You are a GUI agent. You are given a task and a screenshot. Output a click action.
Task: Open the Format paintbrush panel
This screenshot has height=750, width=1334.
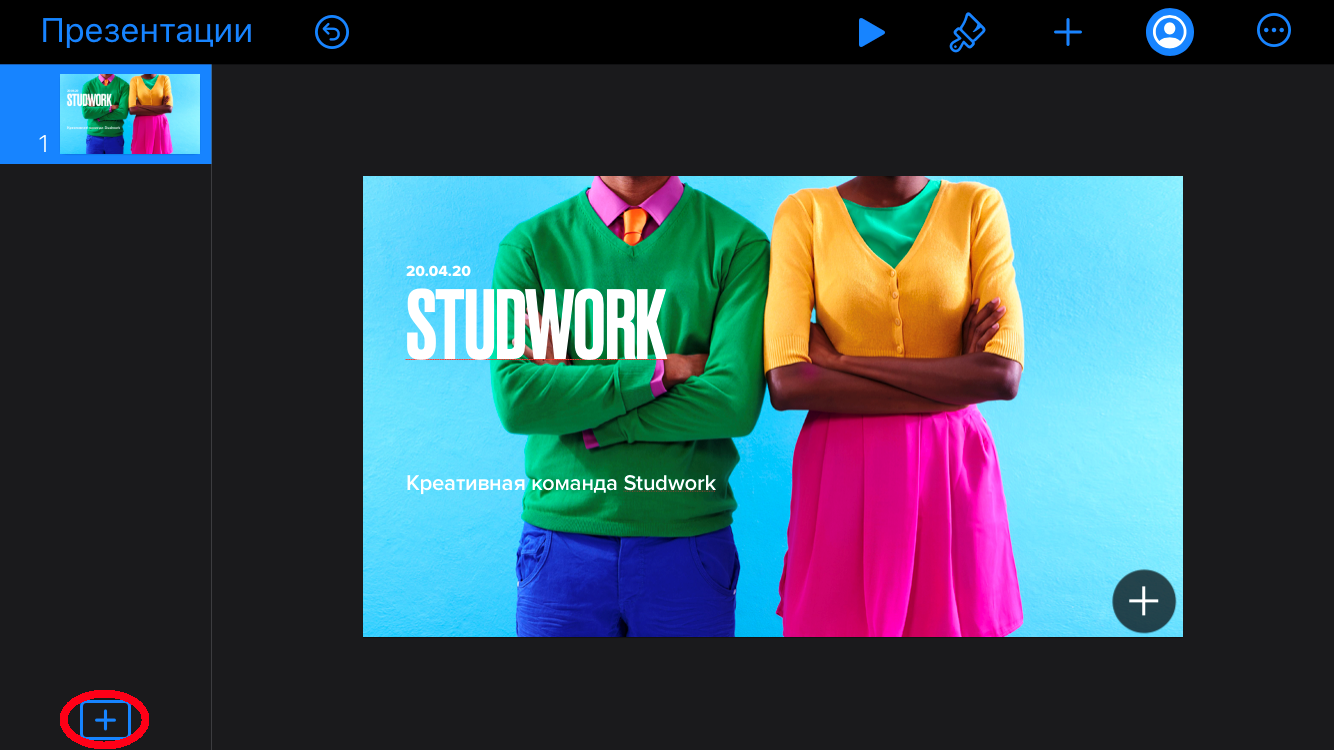967,33
